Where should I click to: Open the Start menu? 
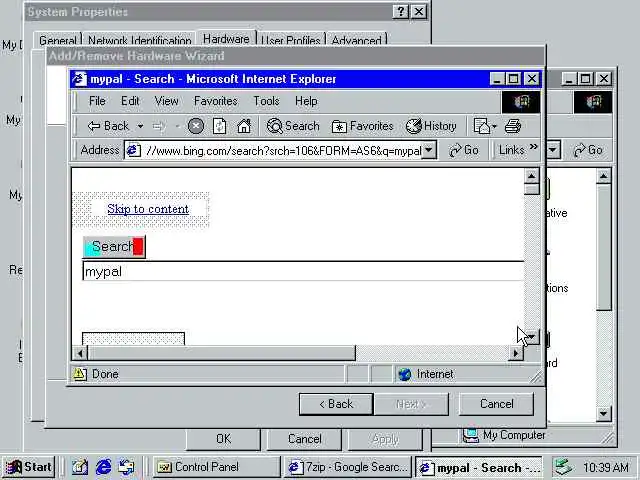point(29,467)
